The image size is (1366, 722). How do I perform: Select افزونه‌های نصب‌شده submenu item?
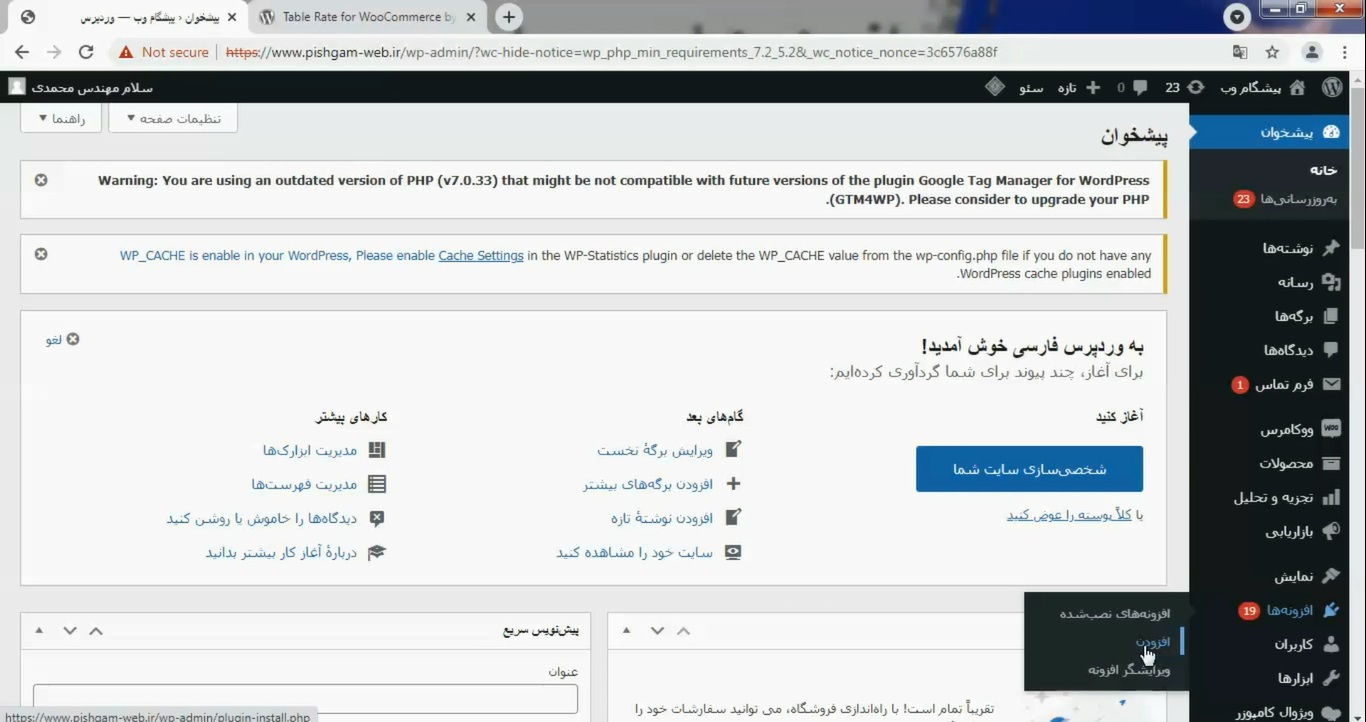1115,613
